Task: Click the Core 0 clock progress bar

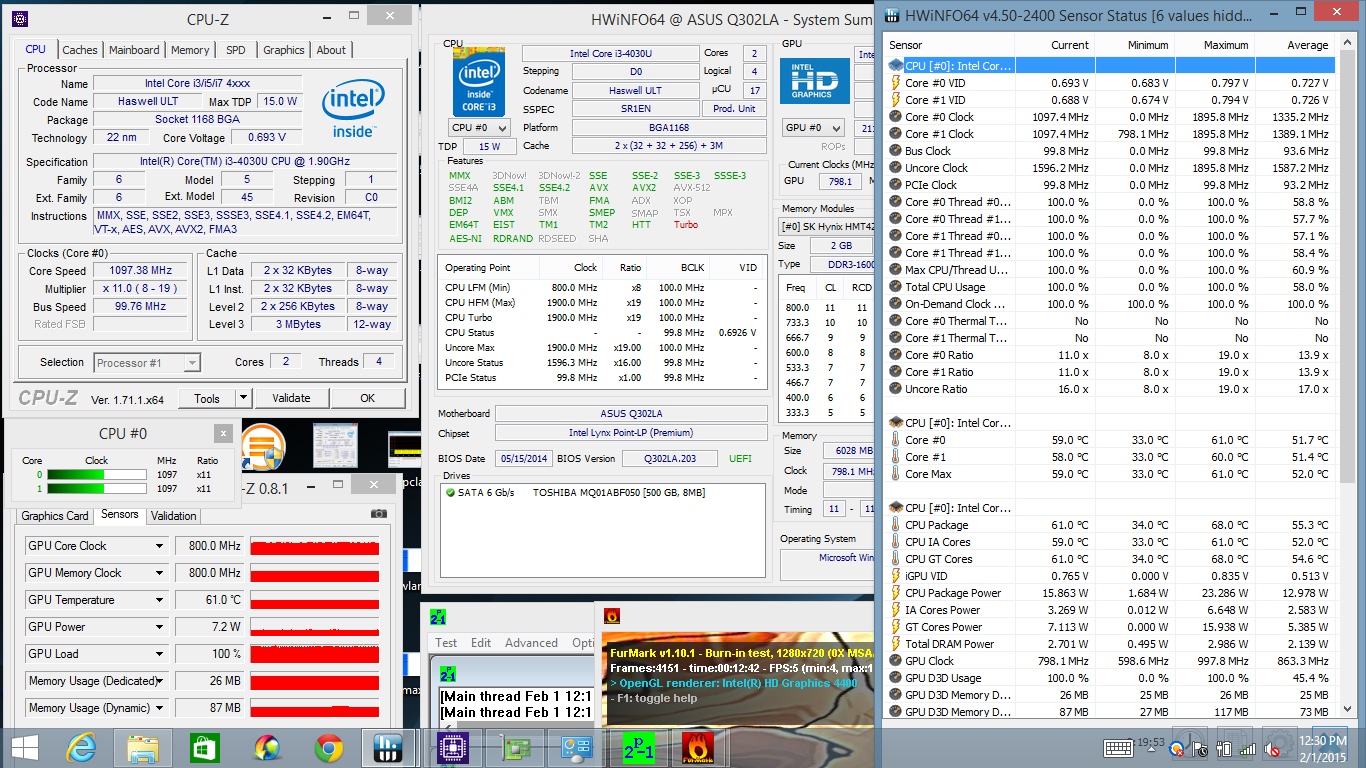Action: 97,475
